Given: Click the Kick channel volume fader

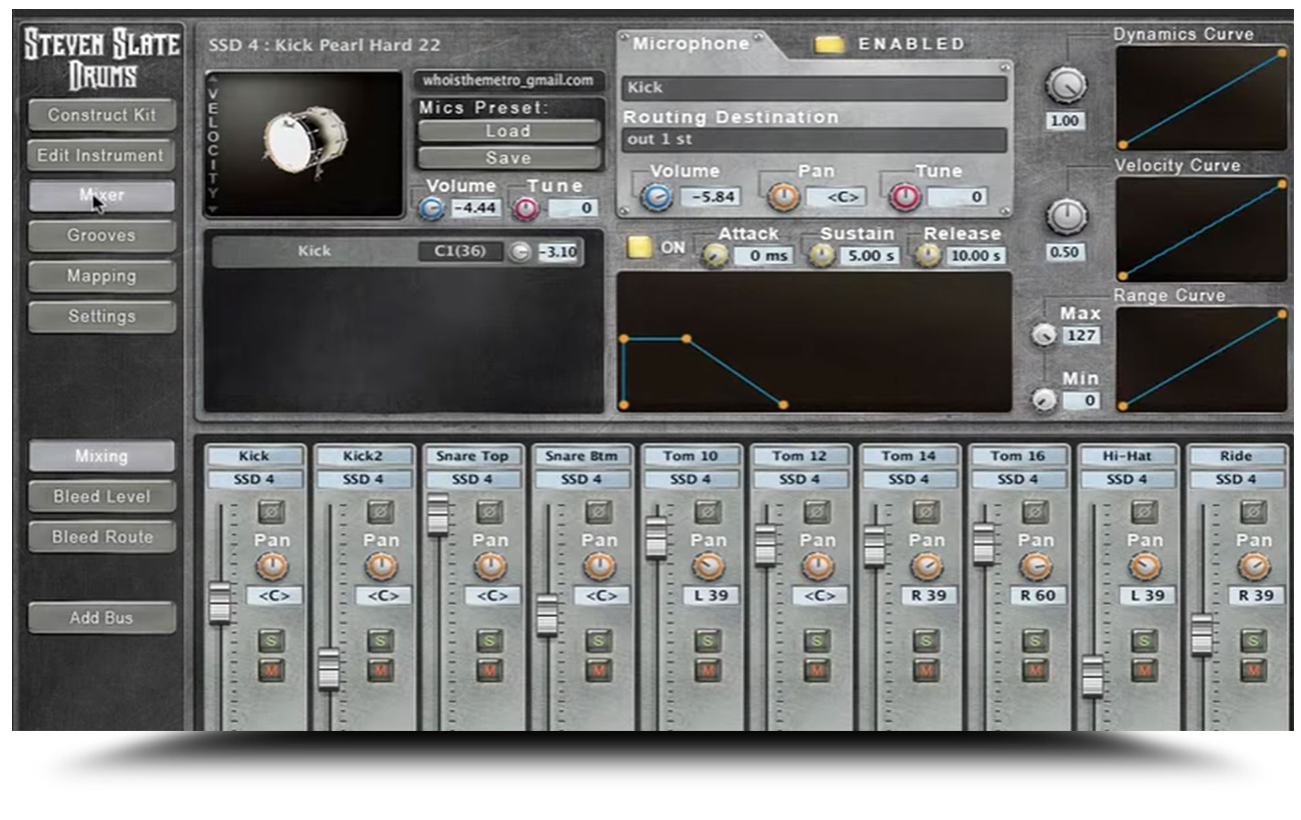Looking at the screenshot, I should coord(220,603).
